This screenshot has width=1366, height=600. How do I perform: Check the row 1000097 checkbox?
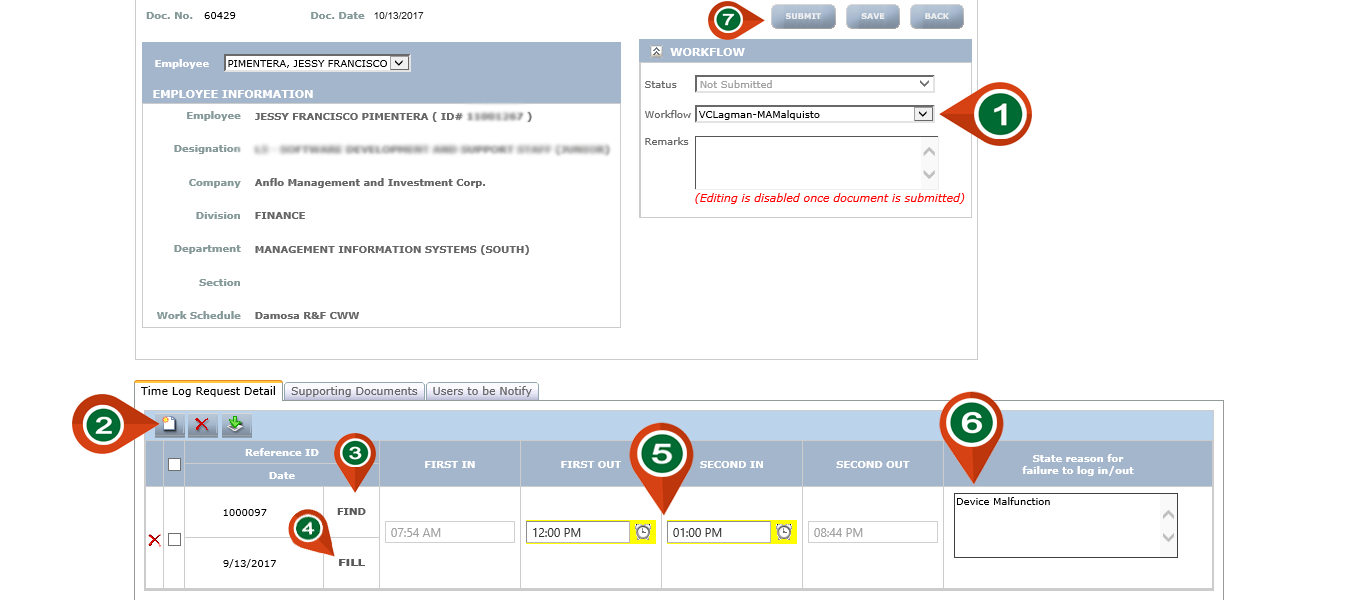(174, 540)
